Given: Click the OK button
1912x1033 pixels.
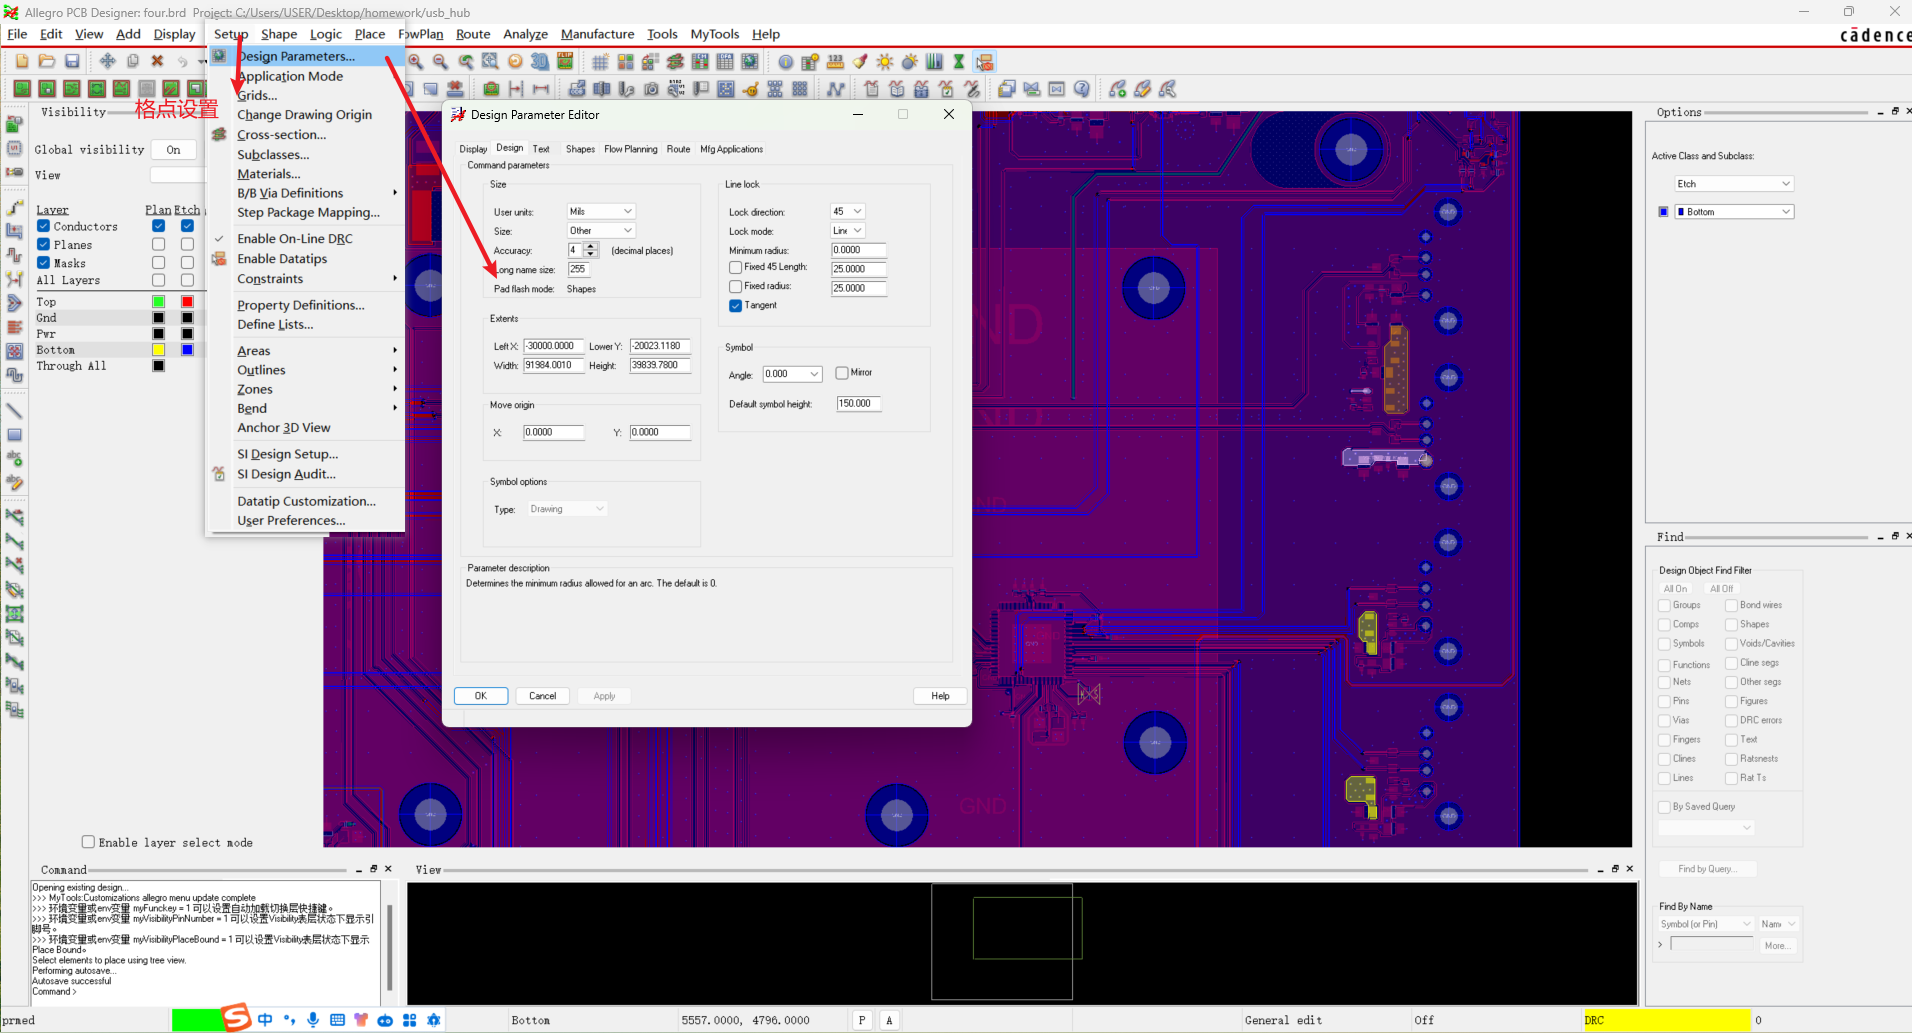Looking at the screenshot, I should 481,696.
